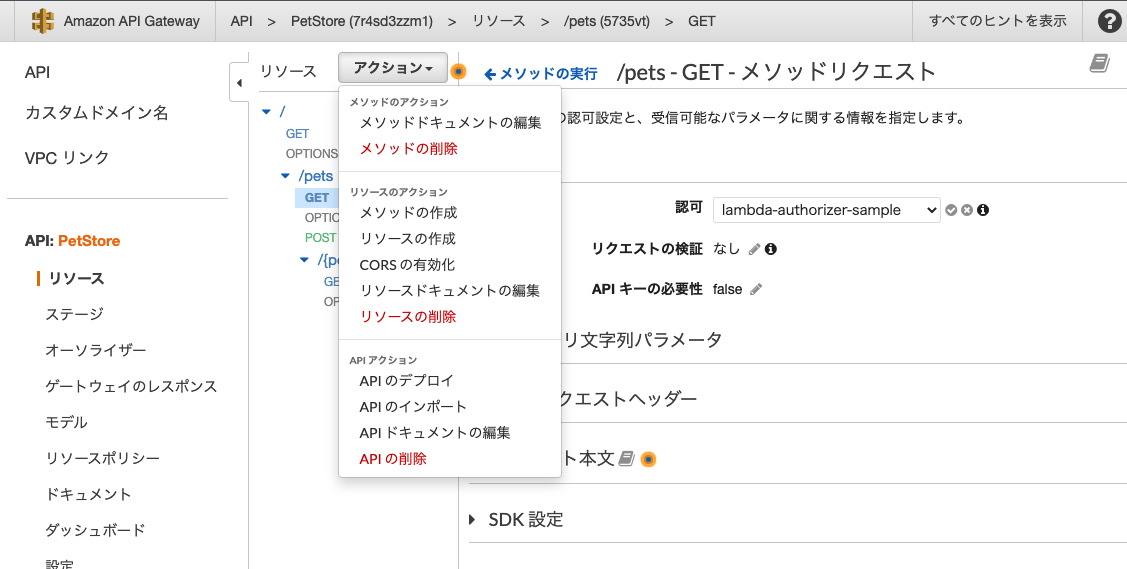Image resolution: width=1127 pixels, height=569 pixels.
Task: Show info for リクエストの検証
Action: [x=770, y=249]
